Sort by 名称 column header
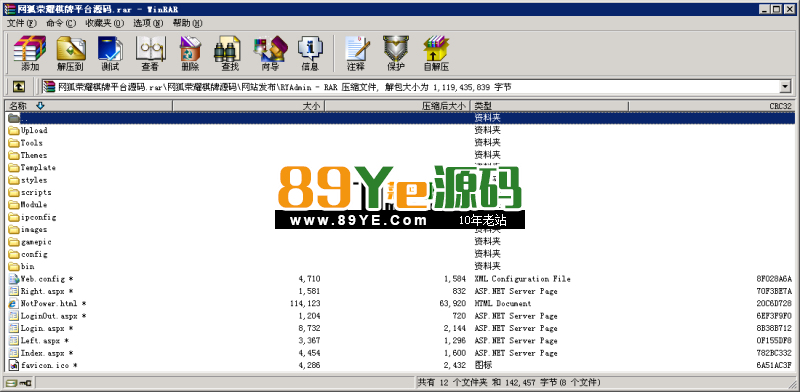The height and width of the screenshot is (392, 800). click(x=89, y=106)
